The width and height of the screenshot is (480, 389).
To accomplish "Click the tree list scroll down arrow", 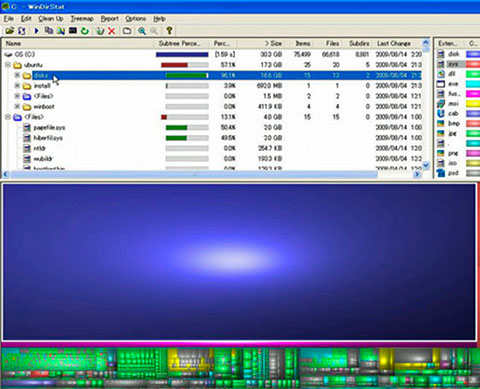I will click(426, 165).
